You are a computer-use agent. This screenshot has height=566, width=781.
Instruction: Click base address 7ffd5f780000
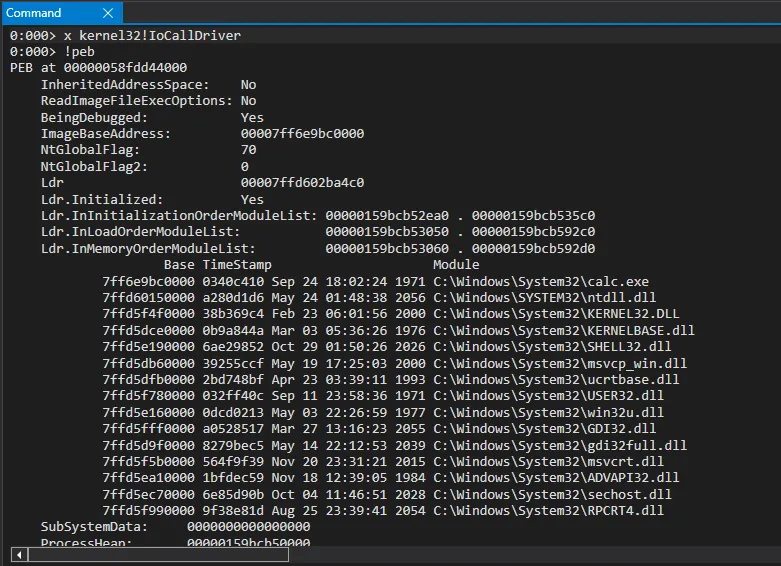(148, 396)
